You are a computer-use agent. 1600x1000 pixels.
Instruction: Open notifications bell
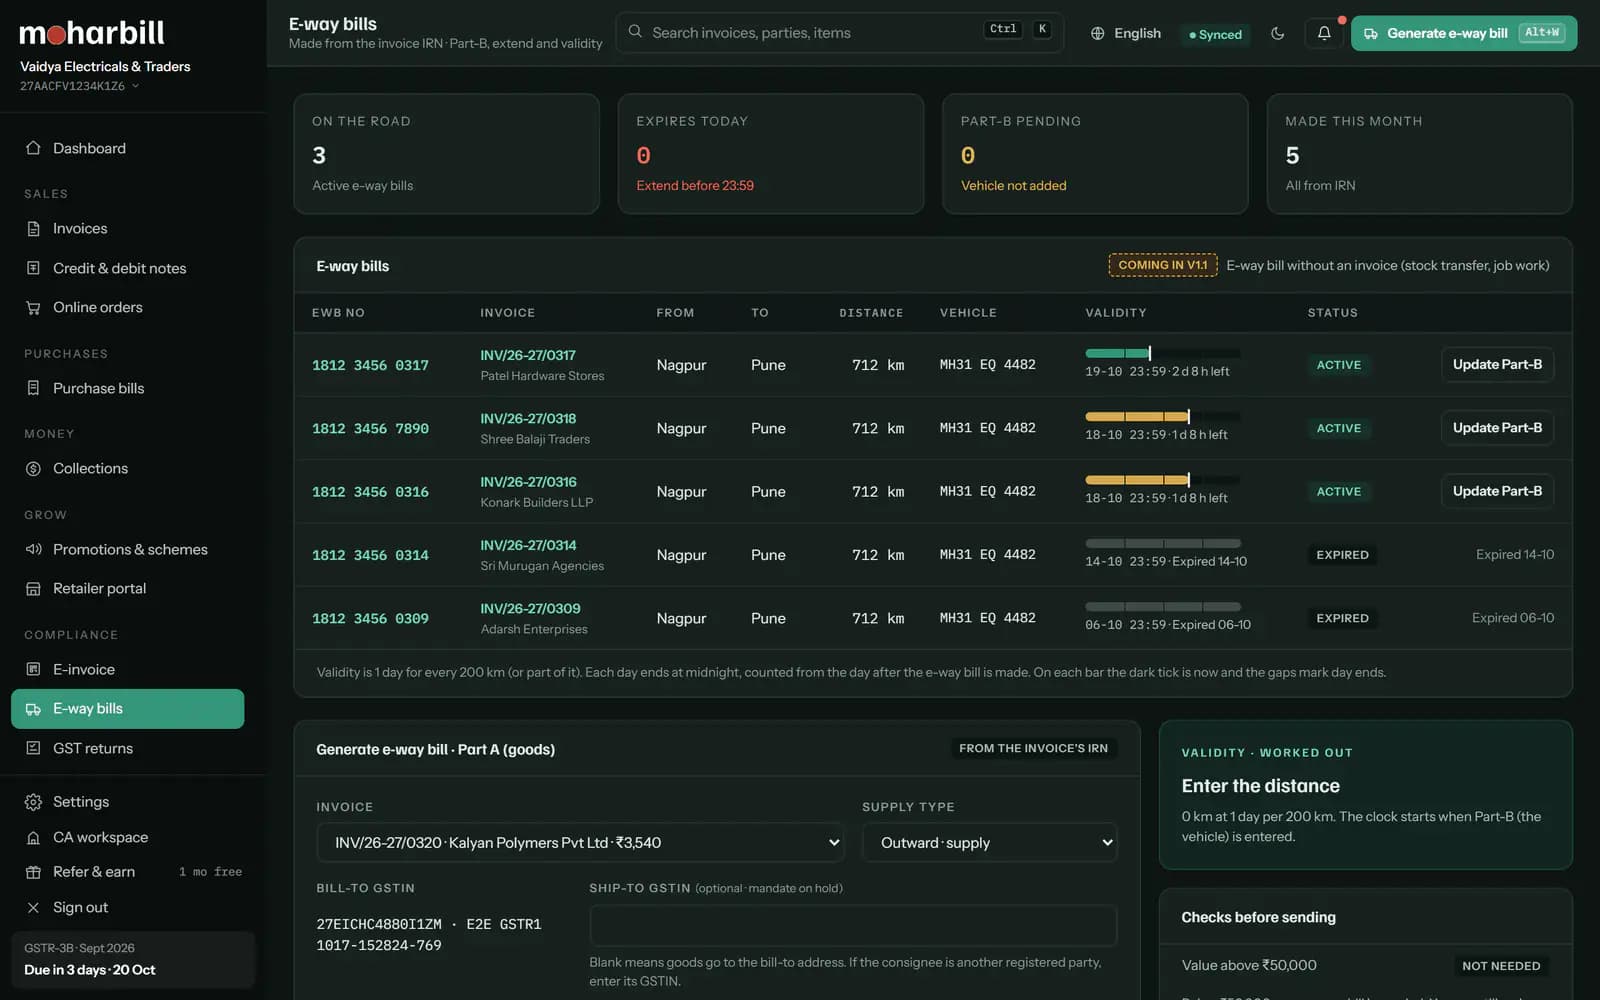click(1324, 33)
